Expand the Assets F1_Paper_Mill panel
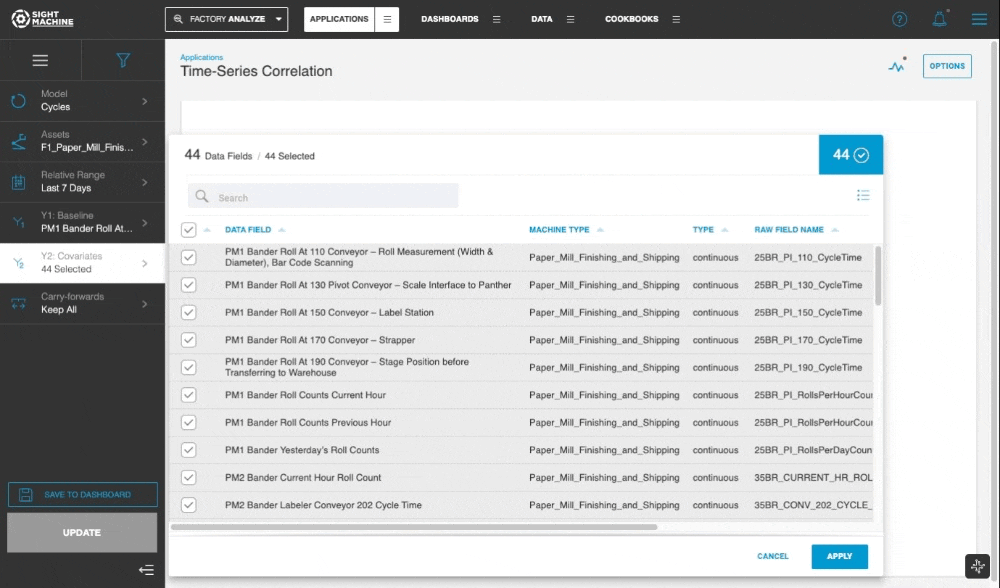 pyautogui.click(x=82, y=142)
